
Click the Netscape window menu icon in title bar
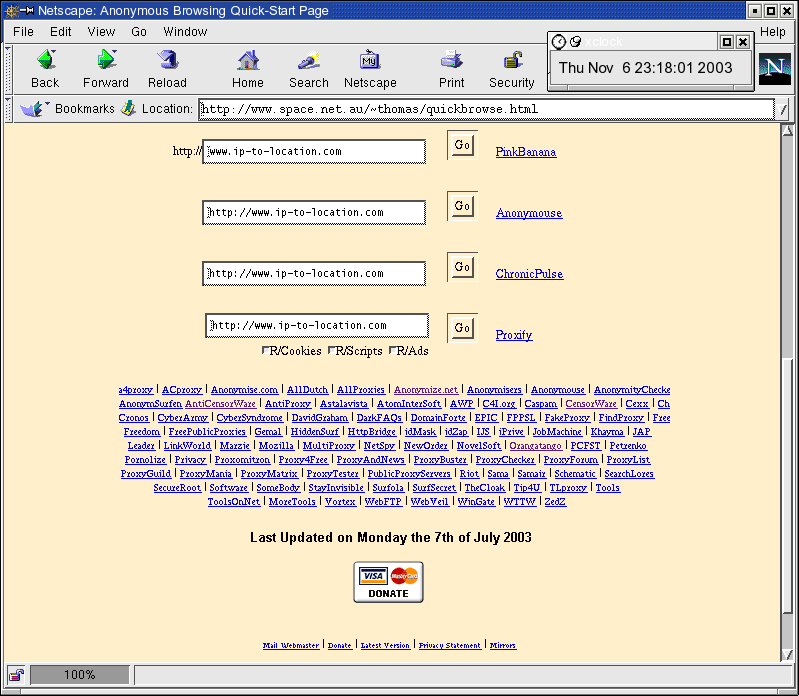pos(12,10)
